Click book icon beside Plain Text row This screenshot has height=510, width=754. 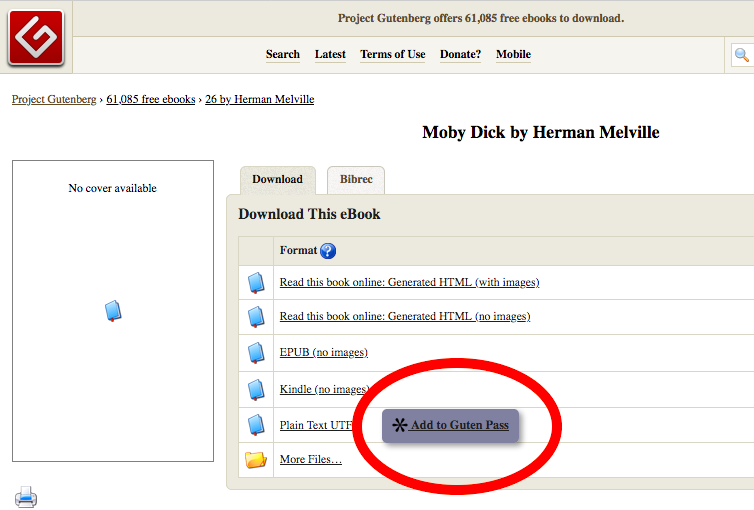point(256,425)
